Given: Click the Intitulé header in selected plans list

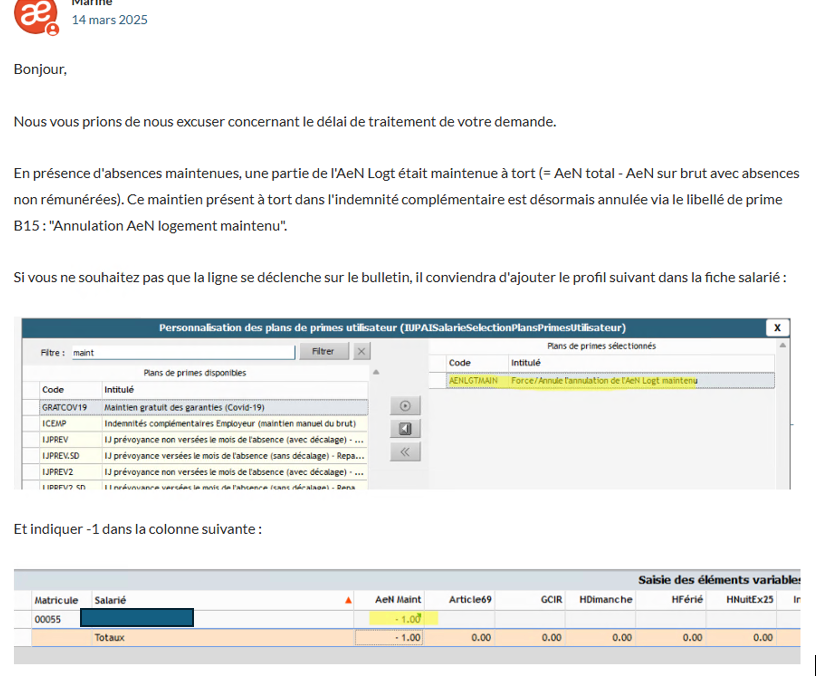Looking at the screenshot, I should coord(526,363).
